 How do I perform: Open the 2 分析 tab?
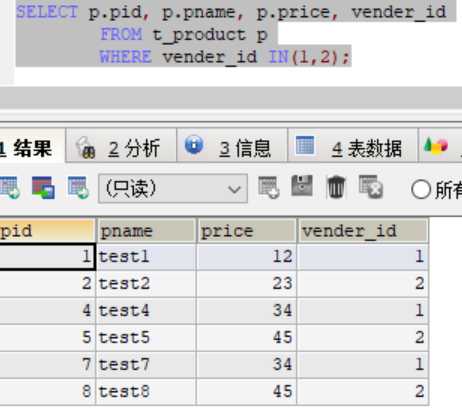[121, 147]
